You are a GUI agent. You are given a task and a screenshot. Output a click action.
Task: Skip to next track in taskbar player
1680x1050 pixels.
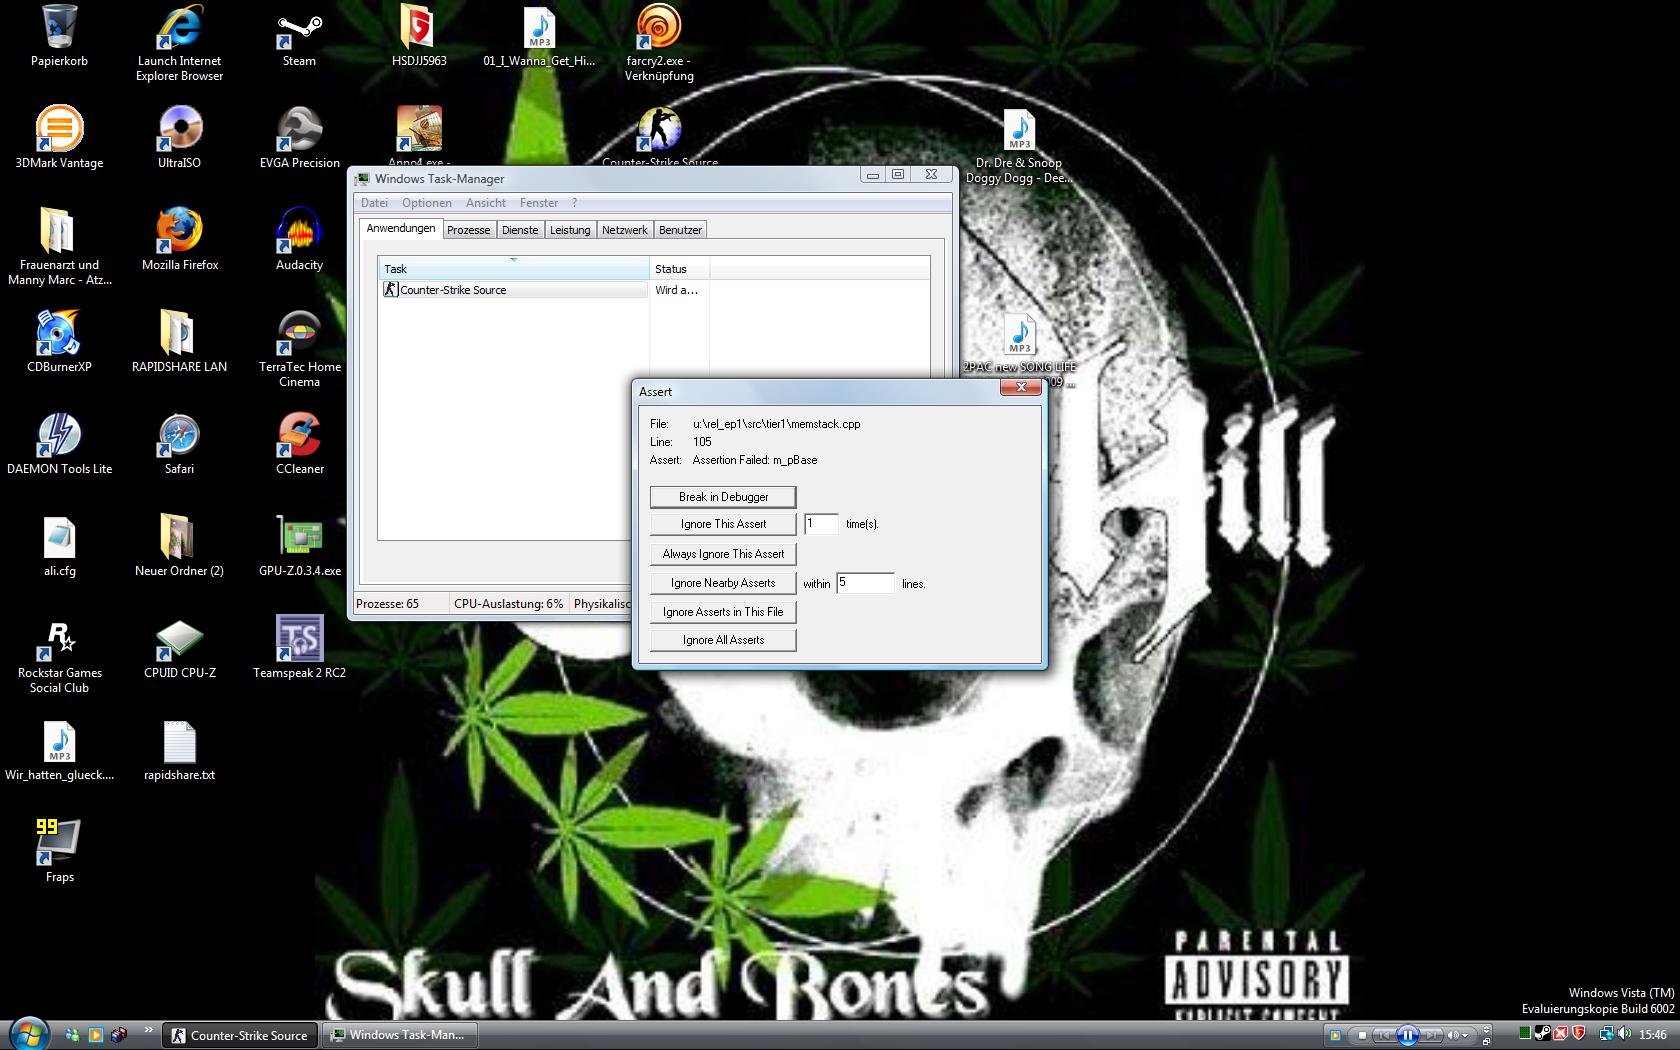[1431, 1035]
